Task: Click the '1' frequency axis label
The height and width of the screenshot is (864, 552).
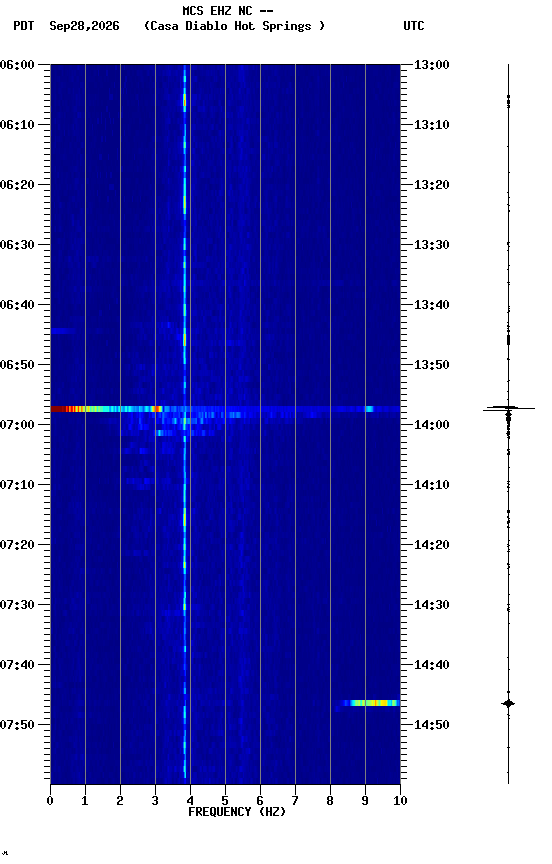Action: click(x=85, y=801)
